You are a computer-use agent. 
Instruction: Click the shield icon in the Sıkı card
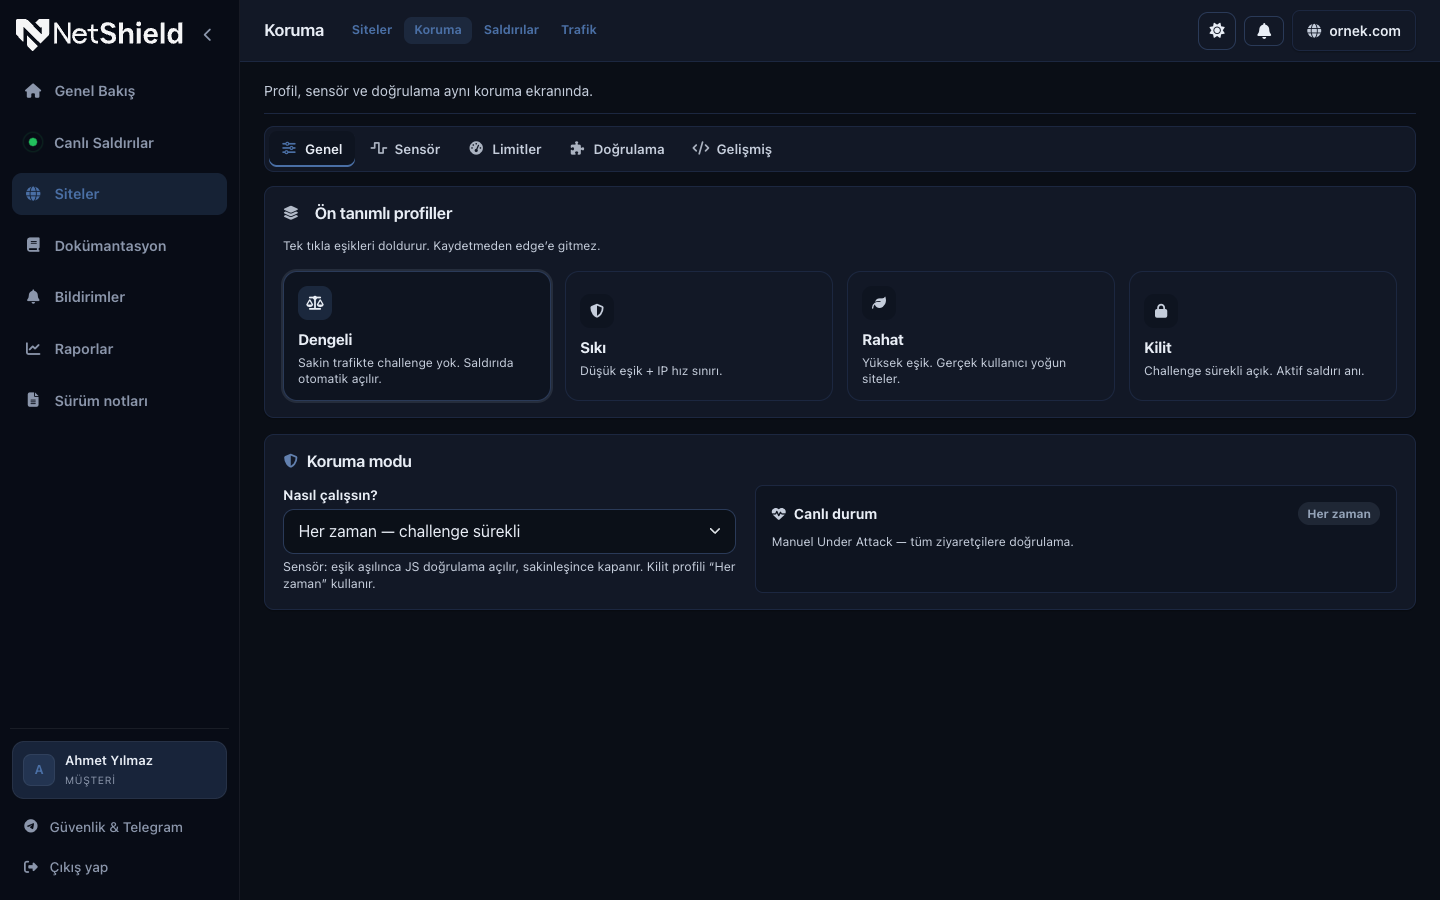tap(597, 311)
